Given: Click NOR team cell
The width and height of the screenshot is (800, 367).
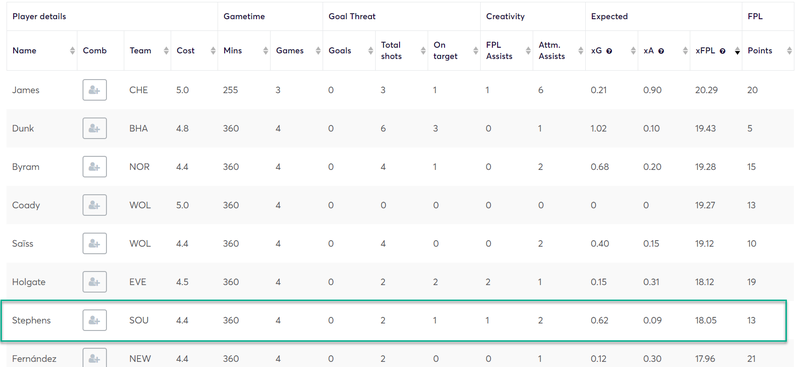Looking at the screenshot, I should [x=139, y=167].
